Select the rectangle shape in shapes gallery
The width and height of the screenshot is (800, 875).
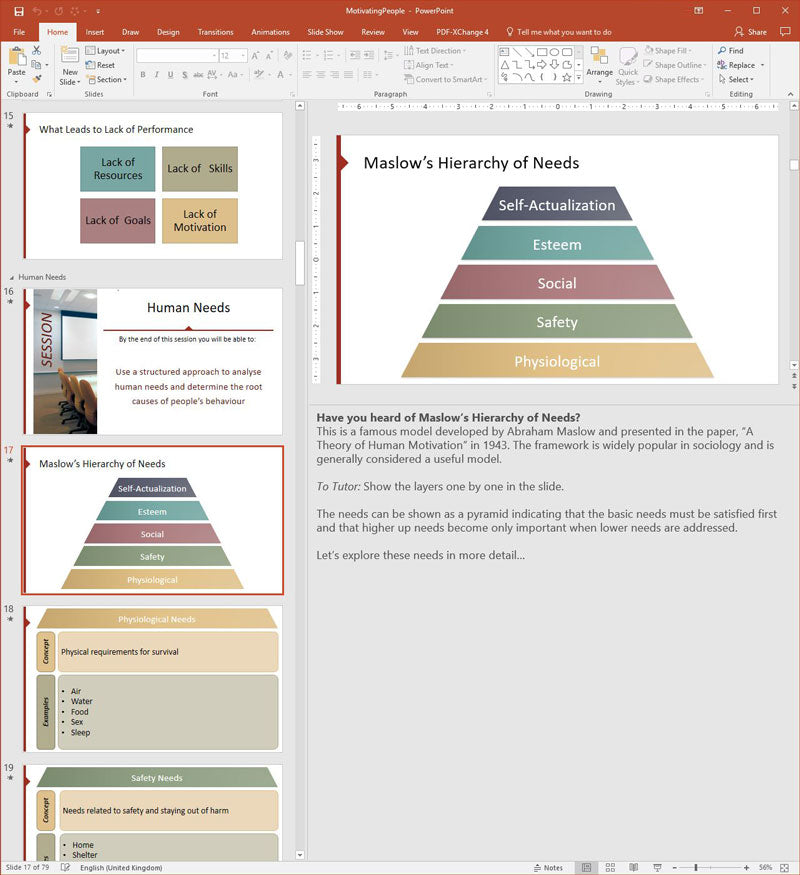tap(542, 52)
